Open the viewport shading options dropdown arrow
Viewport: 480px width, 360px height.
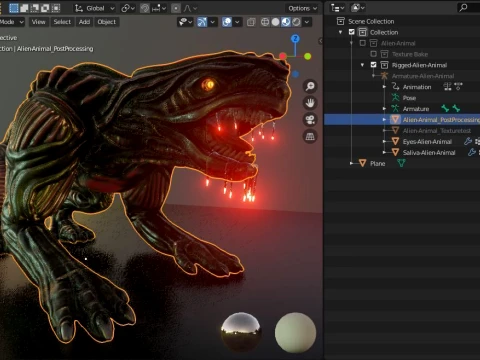pyautogui.click(x=307, y=22)
